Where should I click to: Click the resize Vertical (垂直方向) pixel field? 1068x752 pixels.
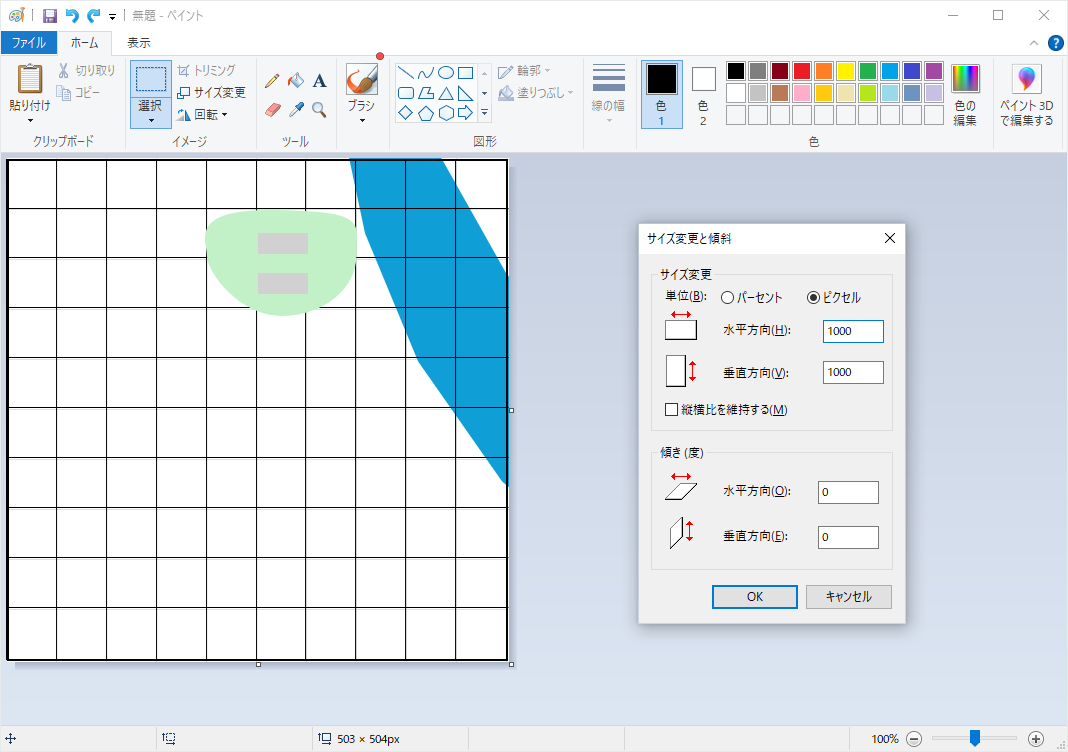[853, 373]
